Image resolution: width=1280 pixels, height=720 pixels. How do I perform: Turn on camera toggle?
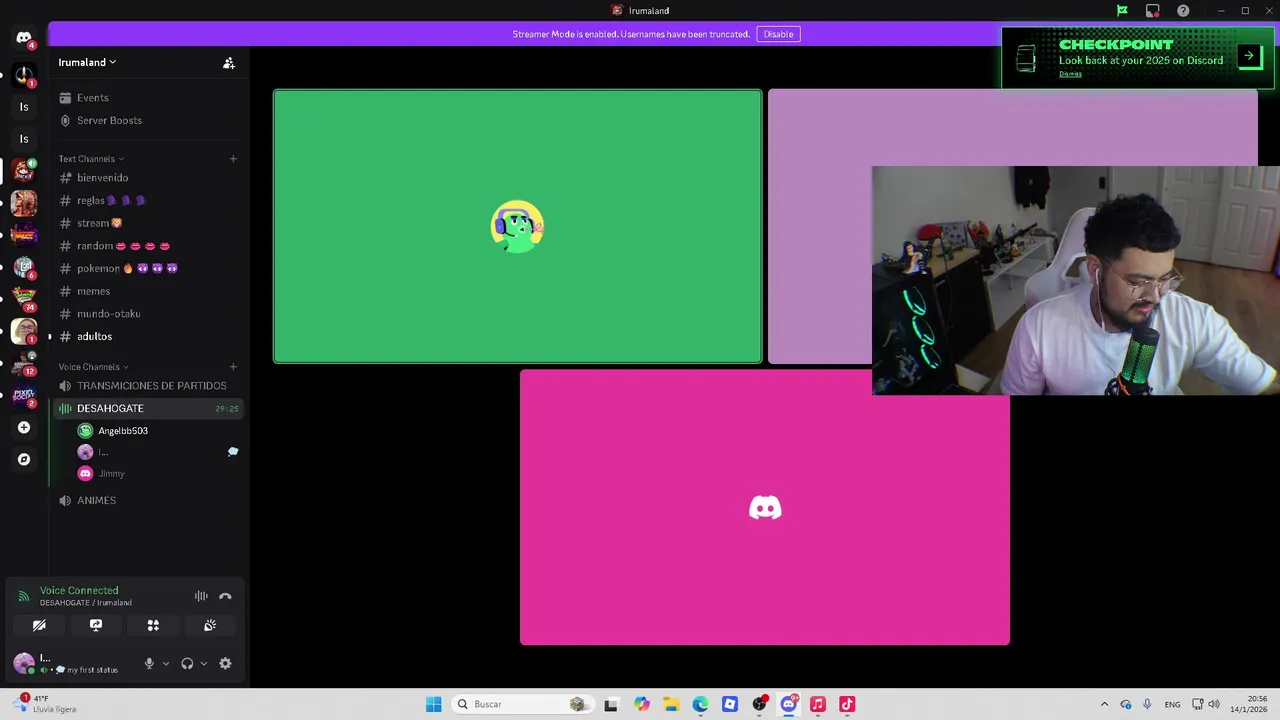click(x=39, y=625)
